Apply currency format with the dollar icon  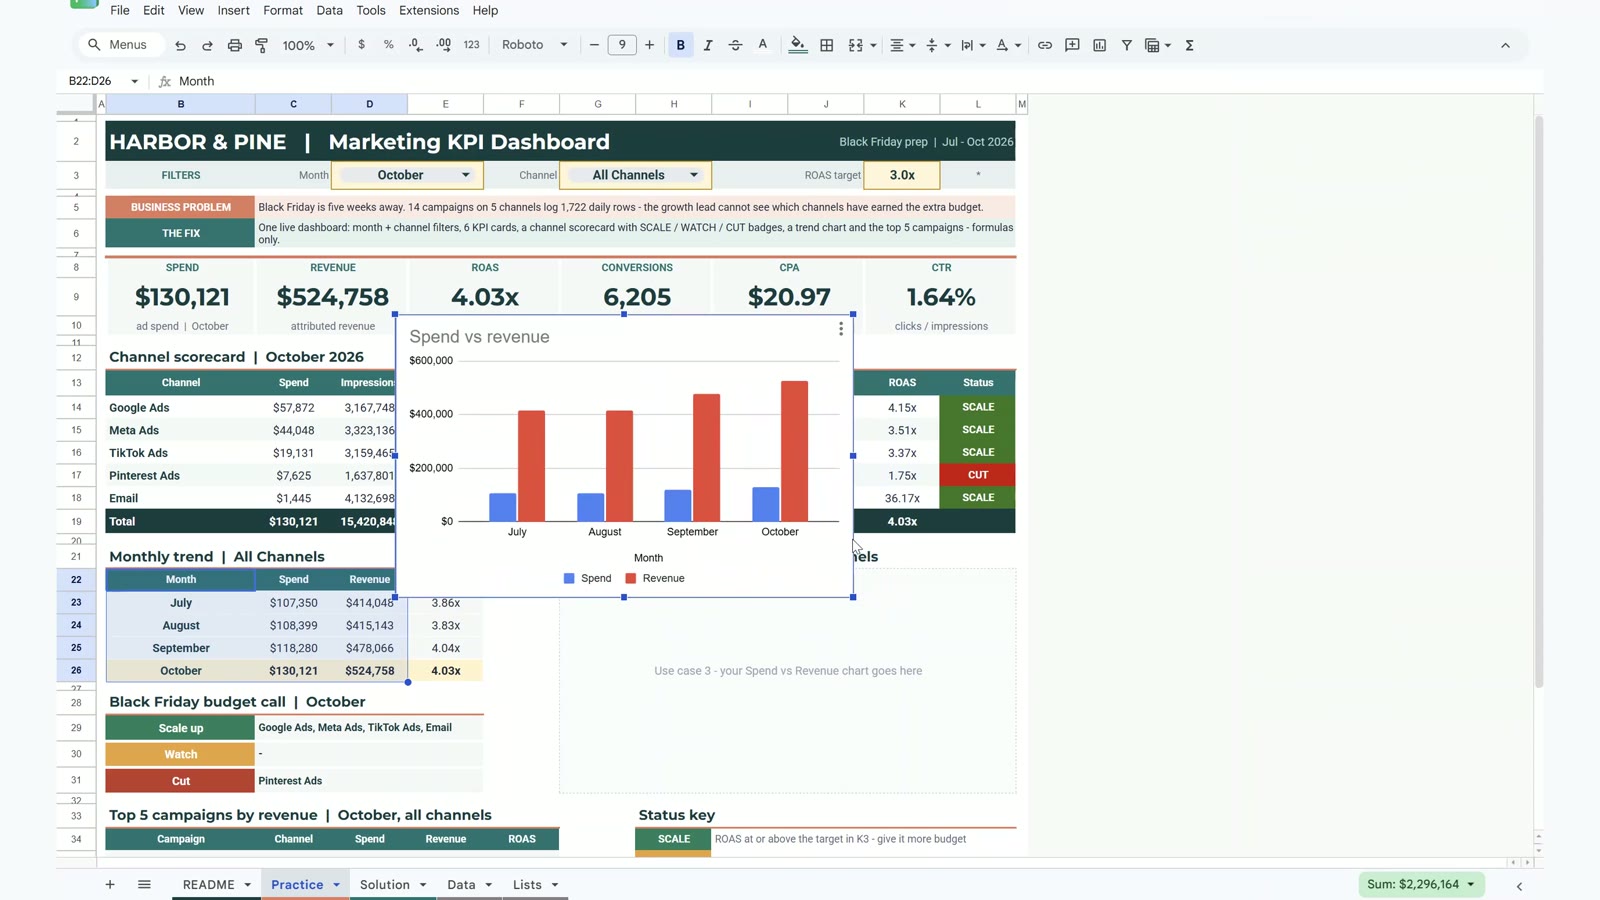coord(361,45)
